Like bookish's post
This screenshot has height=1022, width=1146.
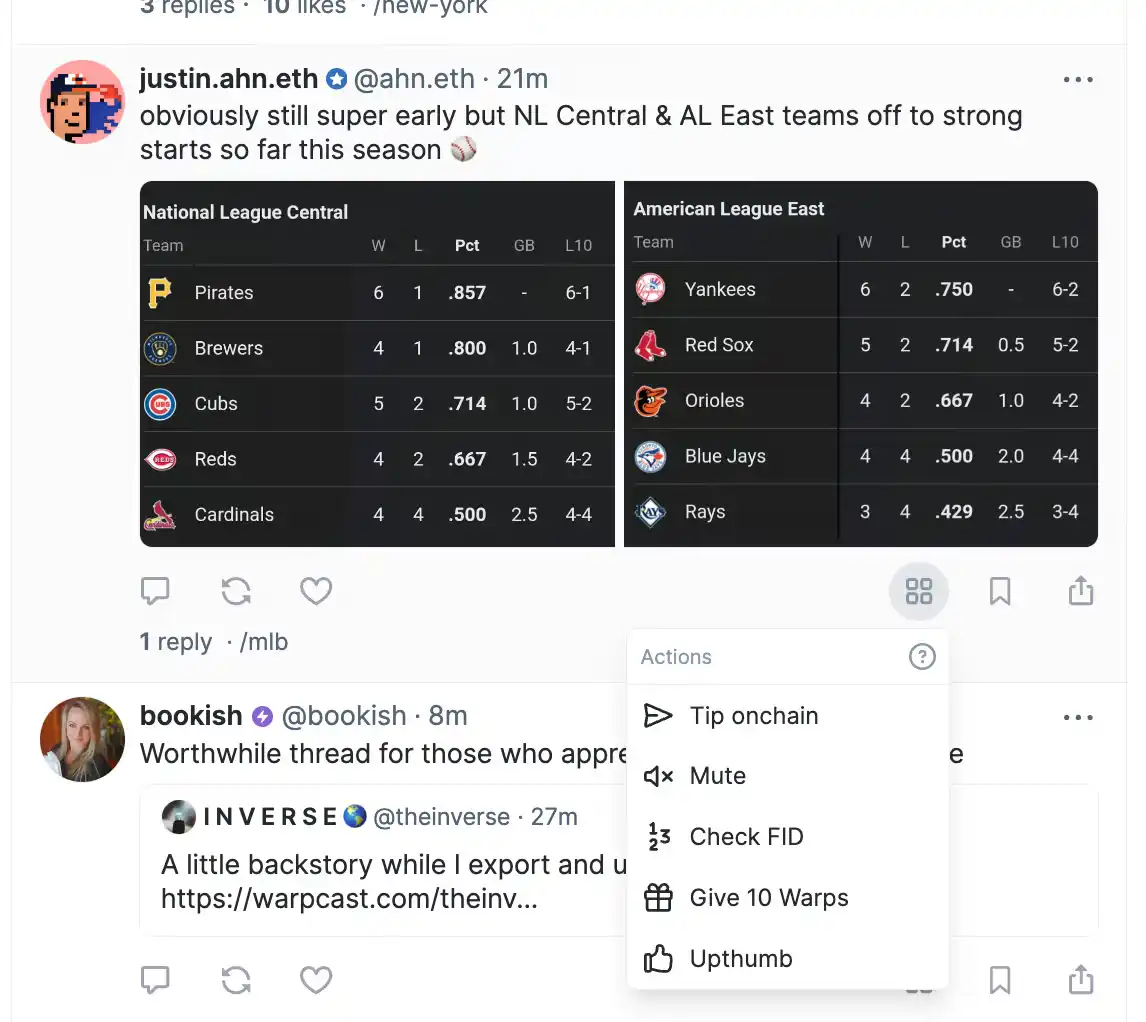pos(316,980)
